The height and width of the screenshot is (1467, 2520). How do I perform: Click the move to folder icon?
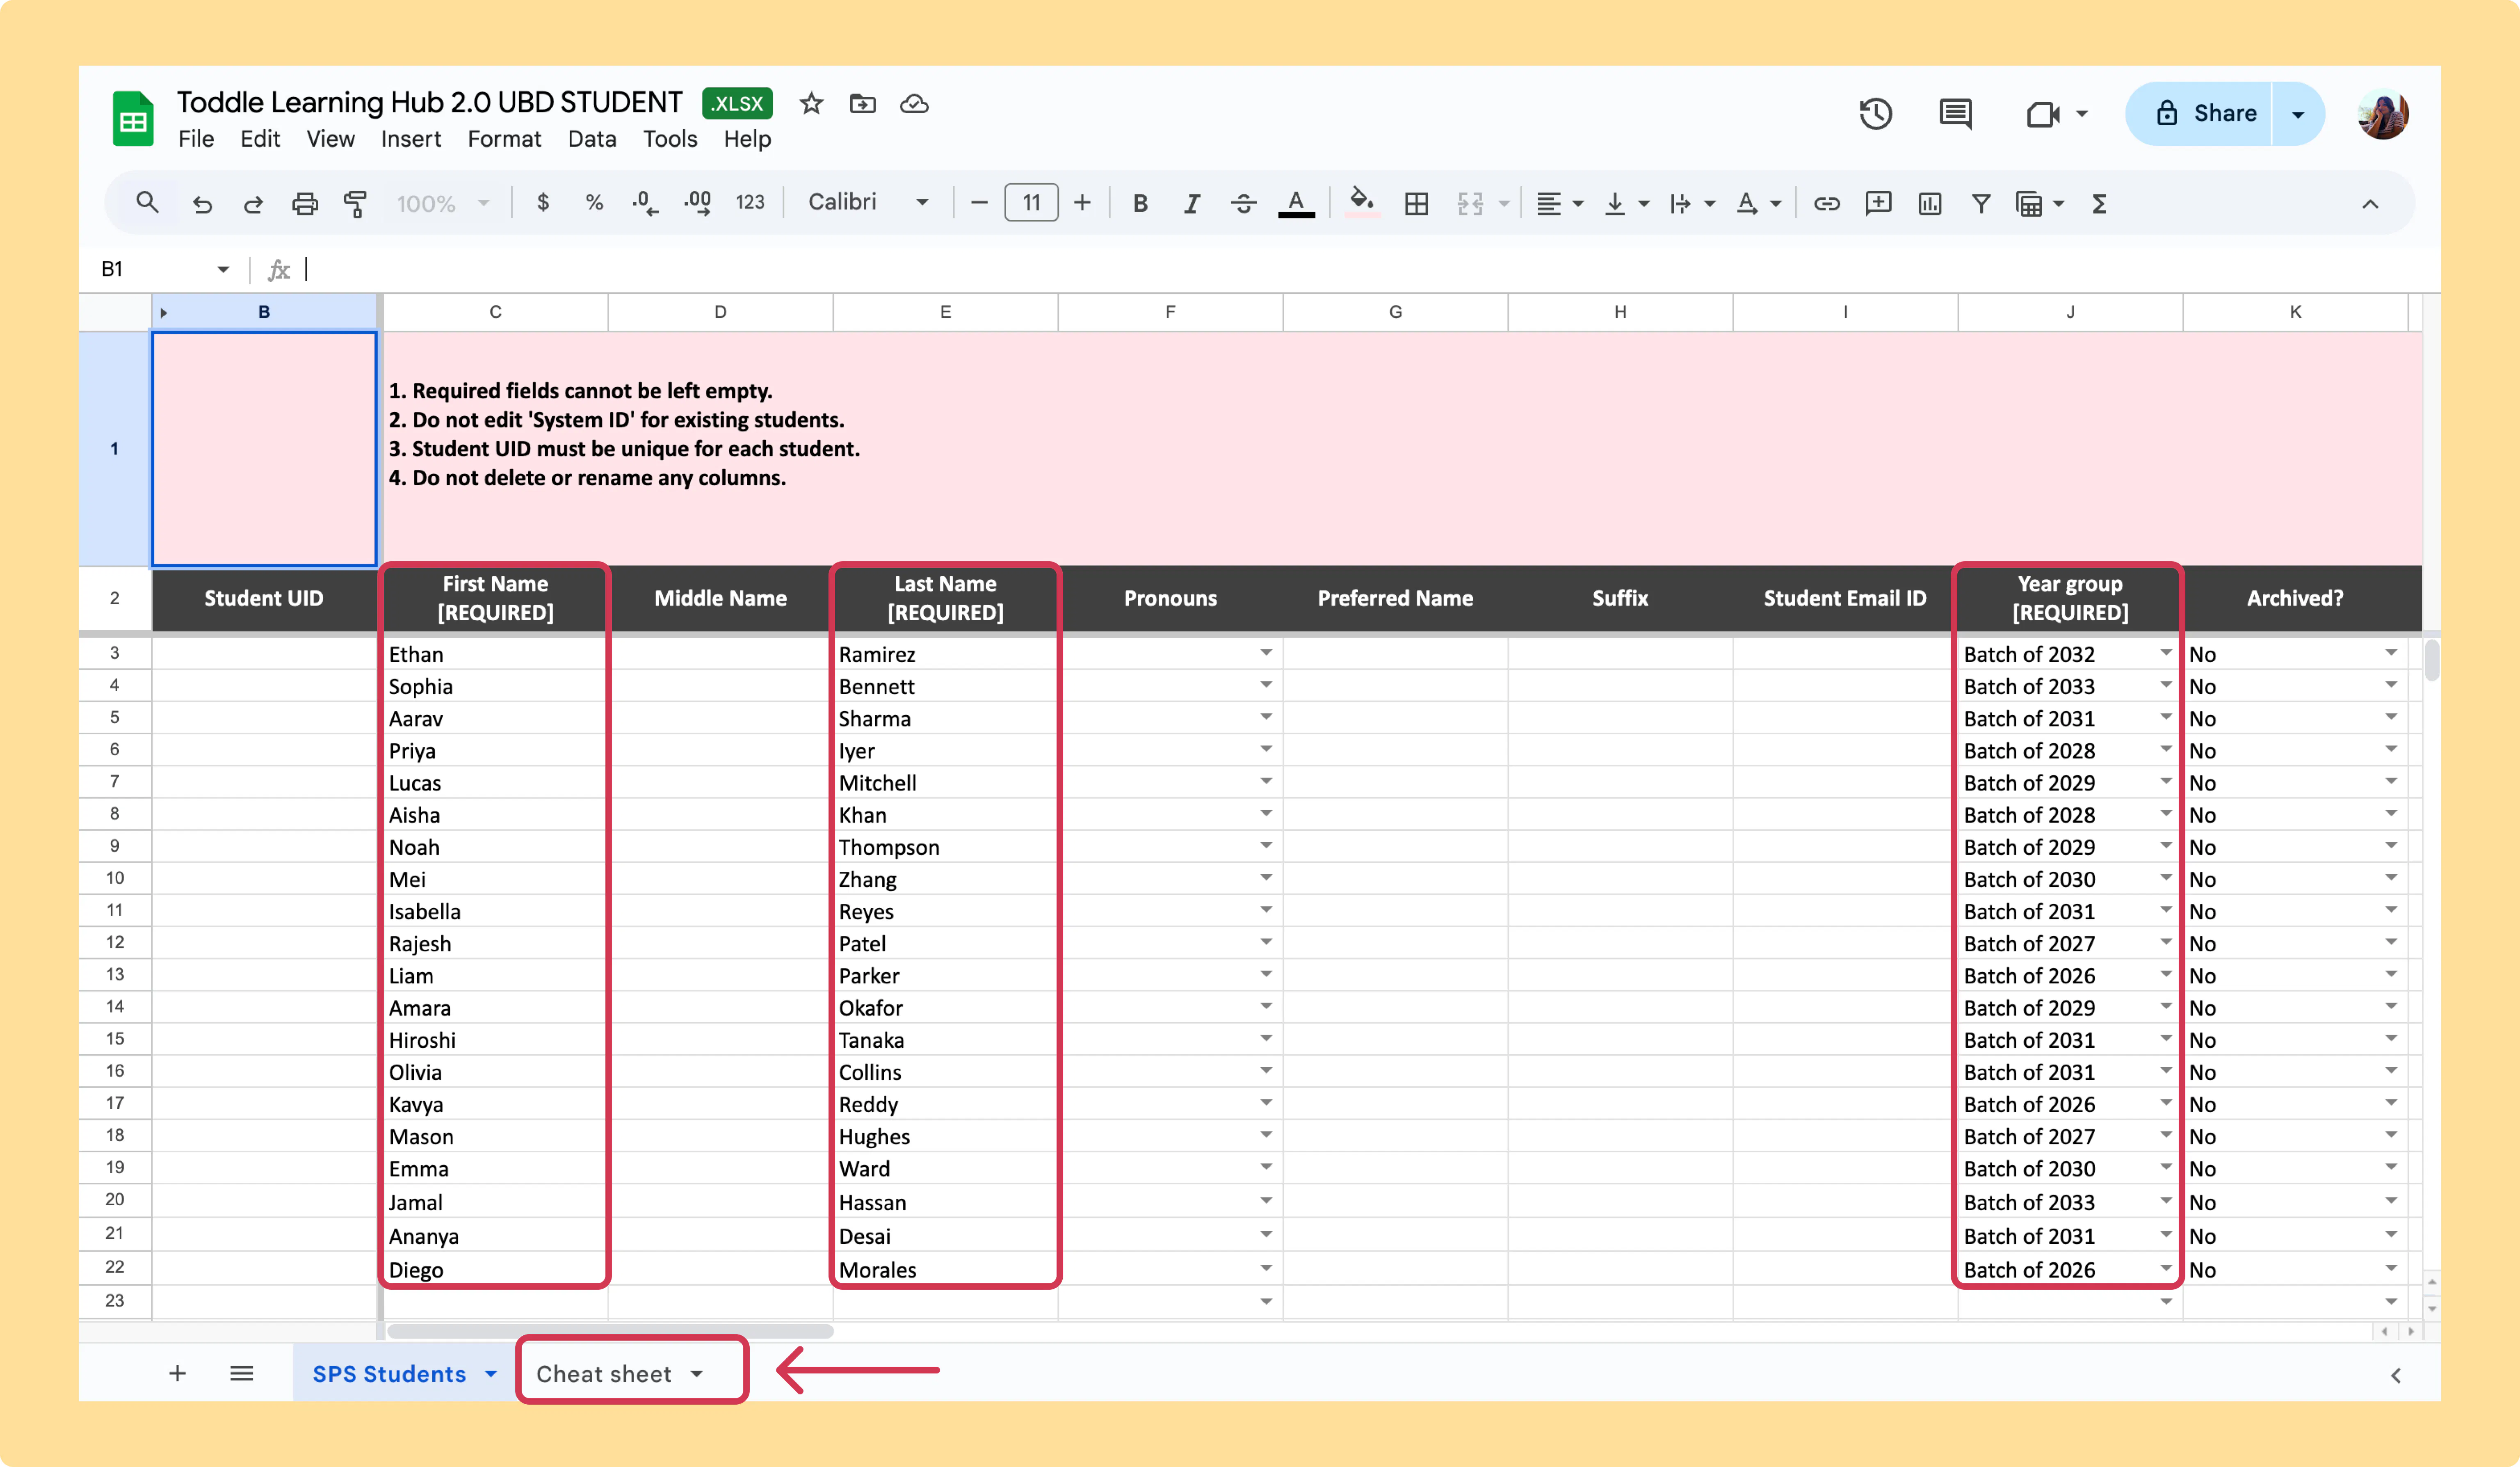point(862,104)
